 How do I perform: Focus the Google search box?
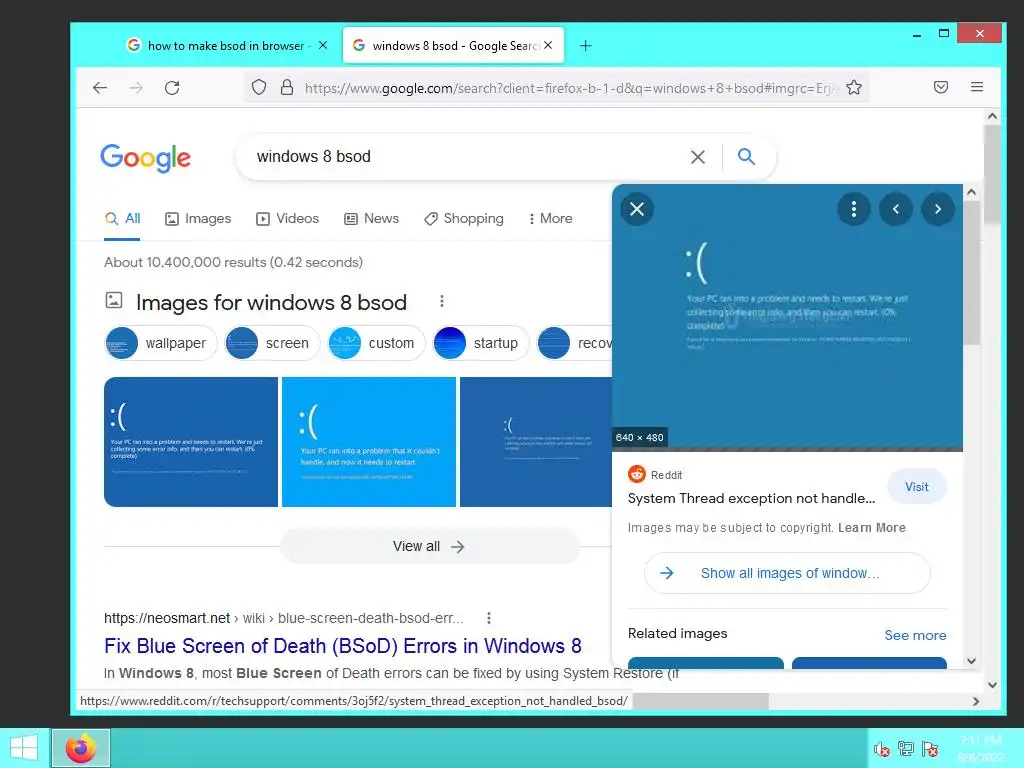tap(464, 157)
